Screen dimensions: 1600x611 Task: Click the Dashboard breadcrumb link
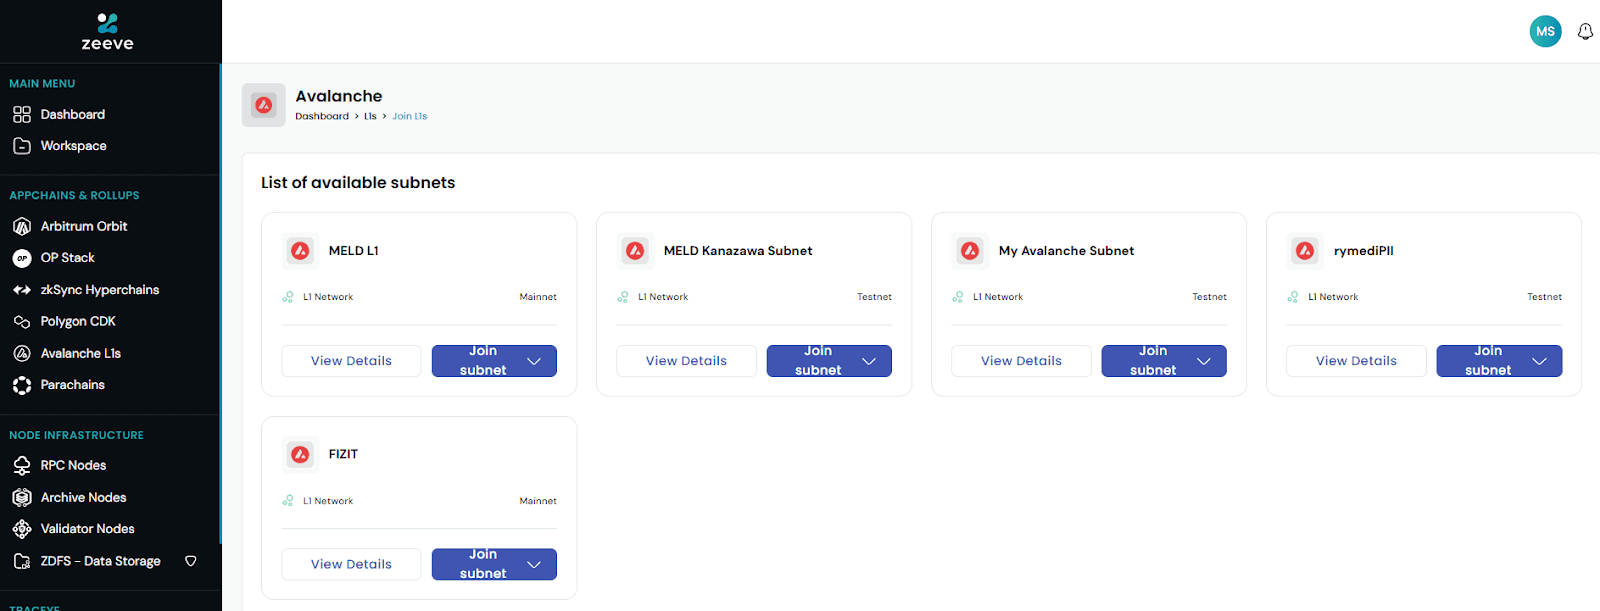click(322, 116)
